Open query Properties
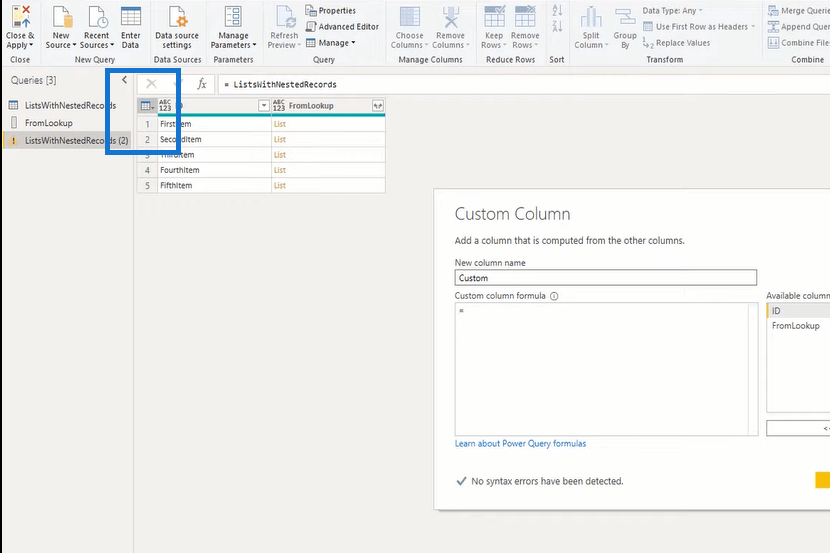The width and height of the screenshot is (830, 553). pyautogui.click(x=331, y=11)
